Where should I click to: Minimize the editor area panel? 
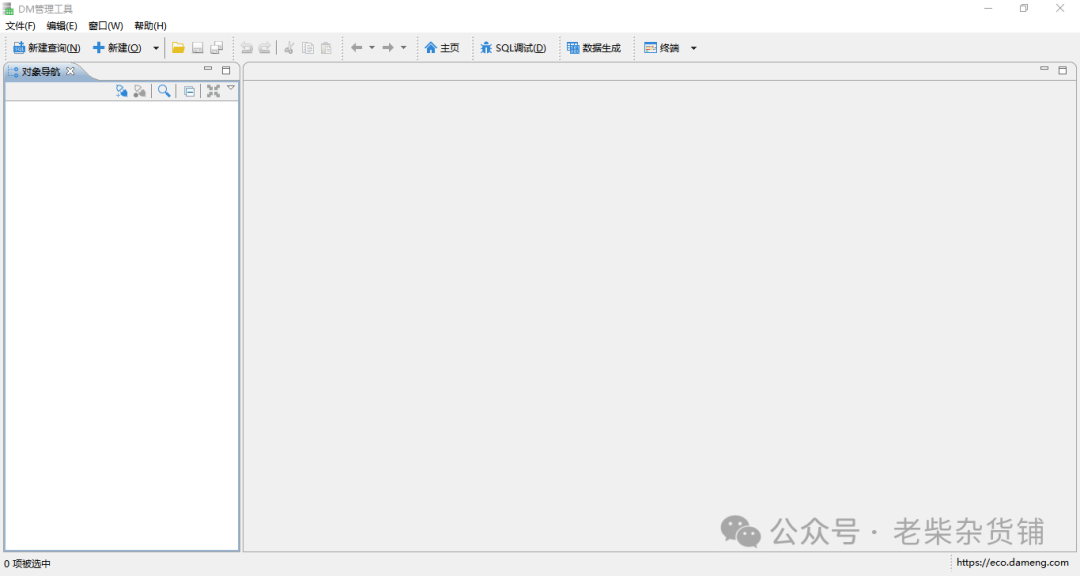pos(1044,69)
